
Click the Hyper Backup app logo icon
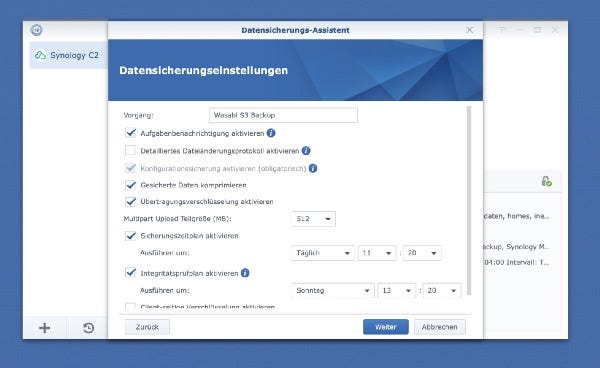pos(36,30)
